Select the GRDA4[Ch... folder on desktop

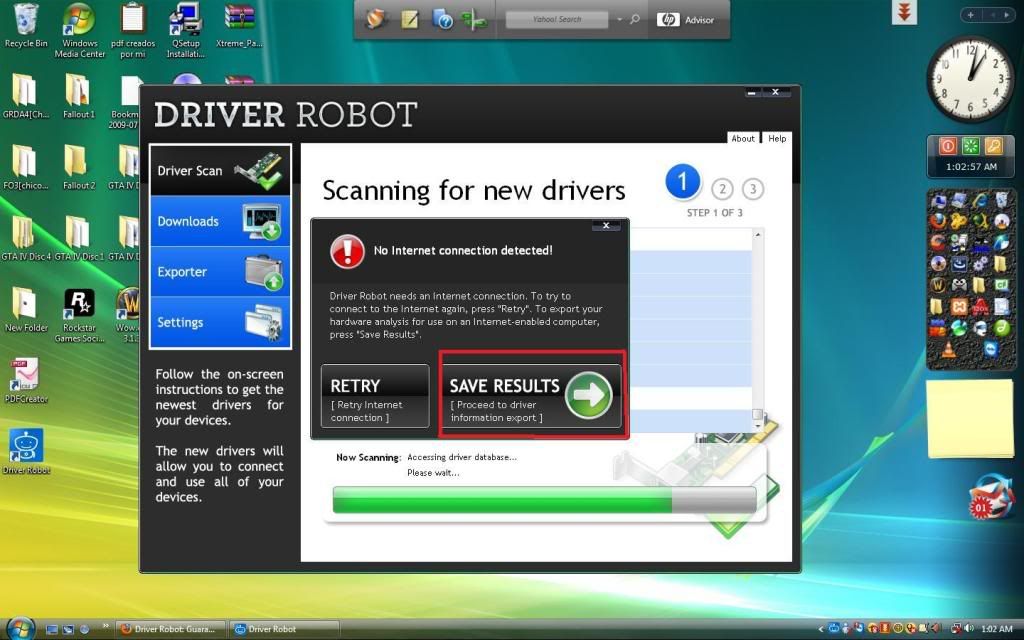click(25, 97)
